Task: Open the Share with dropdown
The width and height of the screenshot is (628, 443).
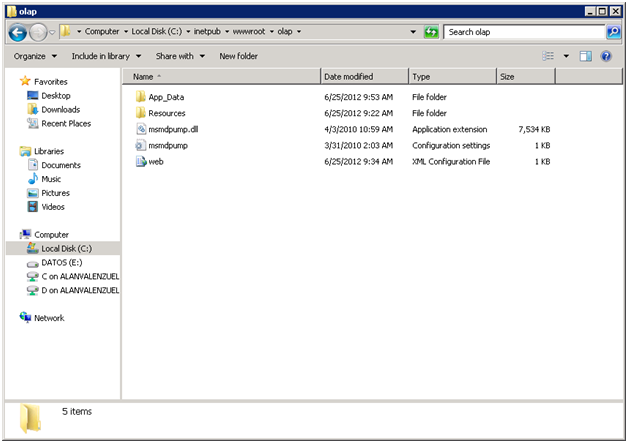Action: 179,56
